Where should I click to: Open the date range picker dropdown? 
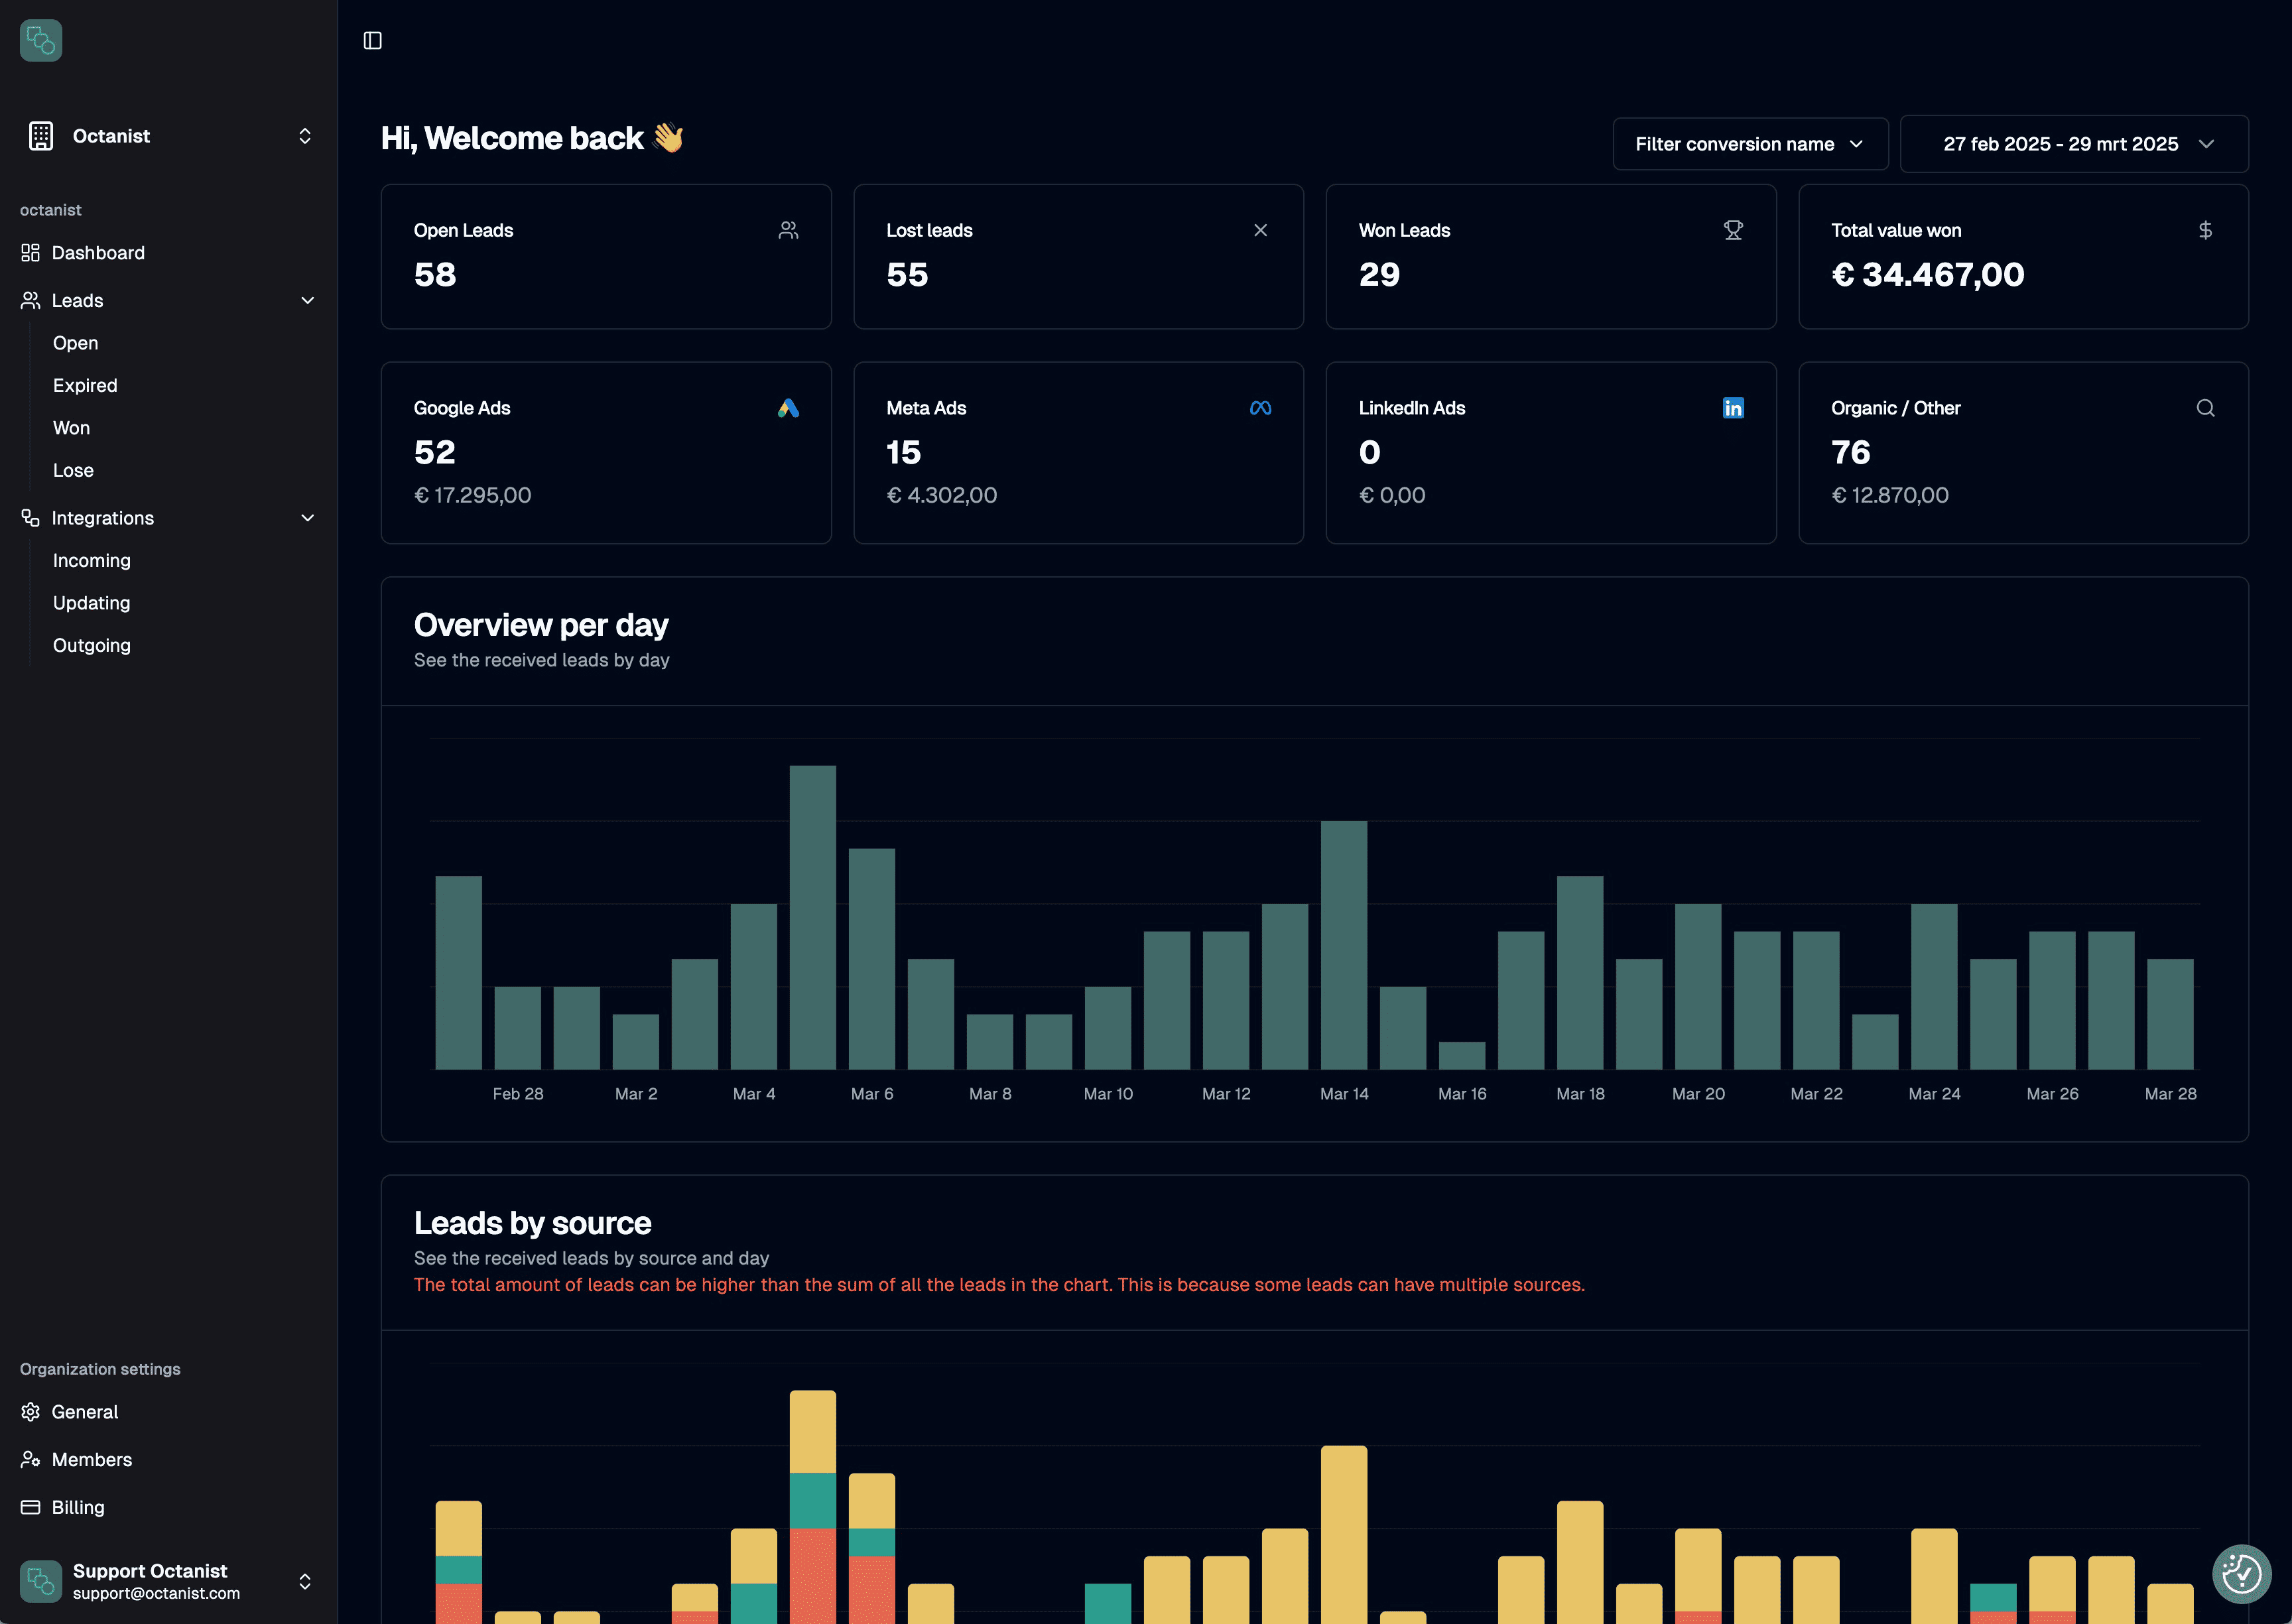pos(2074,143)
